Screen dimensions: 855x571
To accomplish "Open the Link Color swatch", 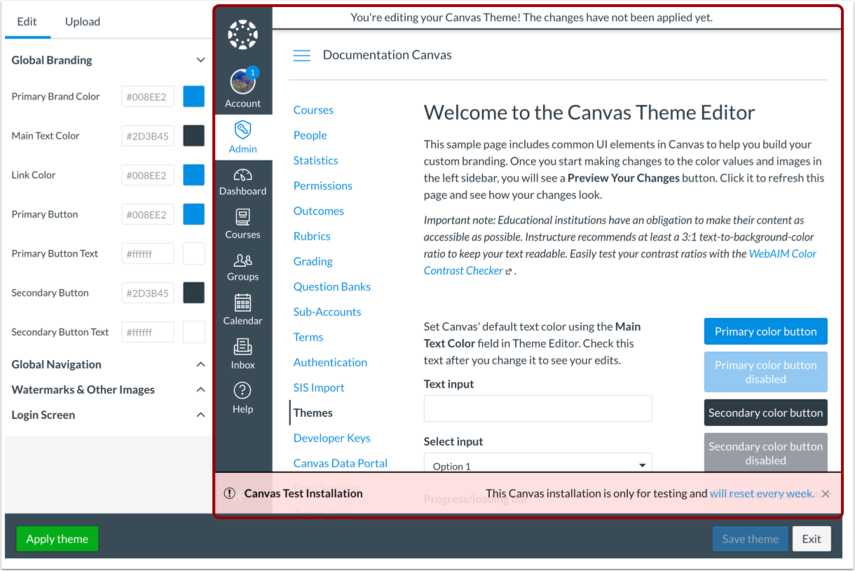I will pos(194,175).
